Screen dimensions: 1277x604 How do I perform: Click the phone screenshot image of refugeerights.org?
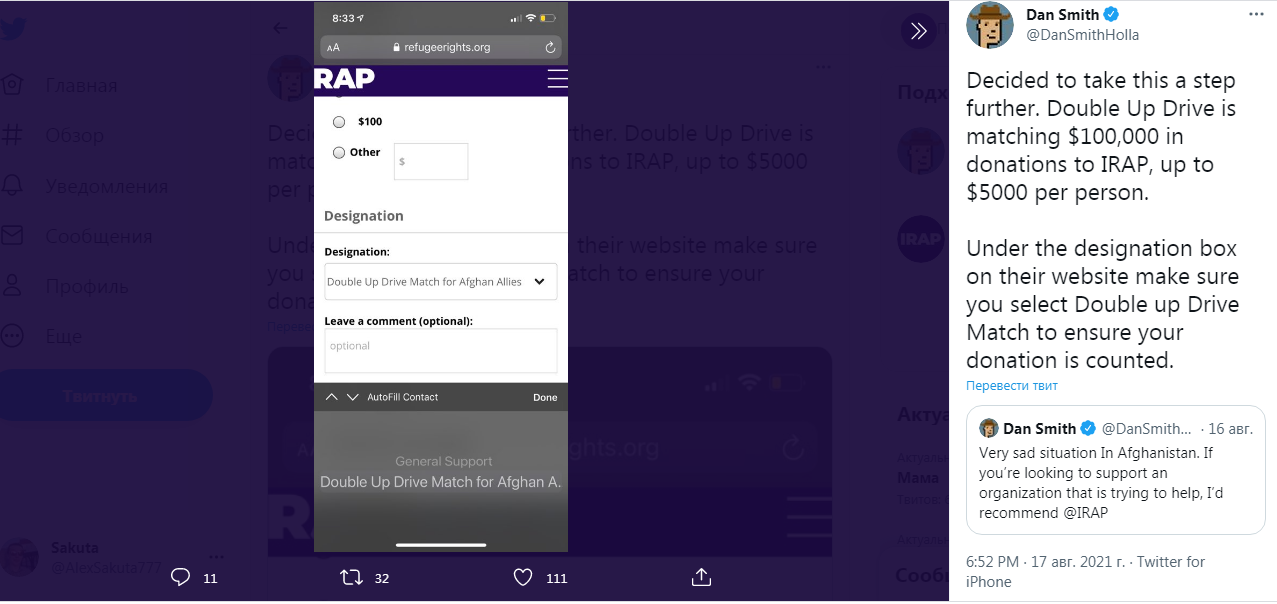coord(441,277)
